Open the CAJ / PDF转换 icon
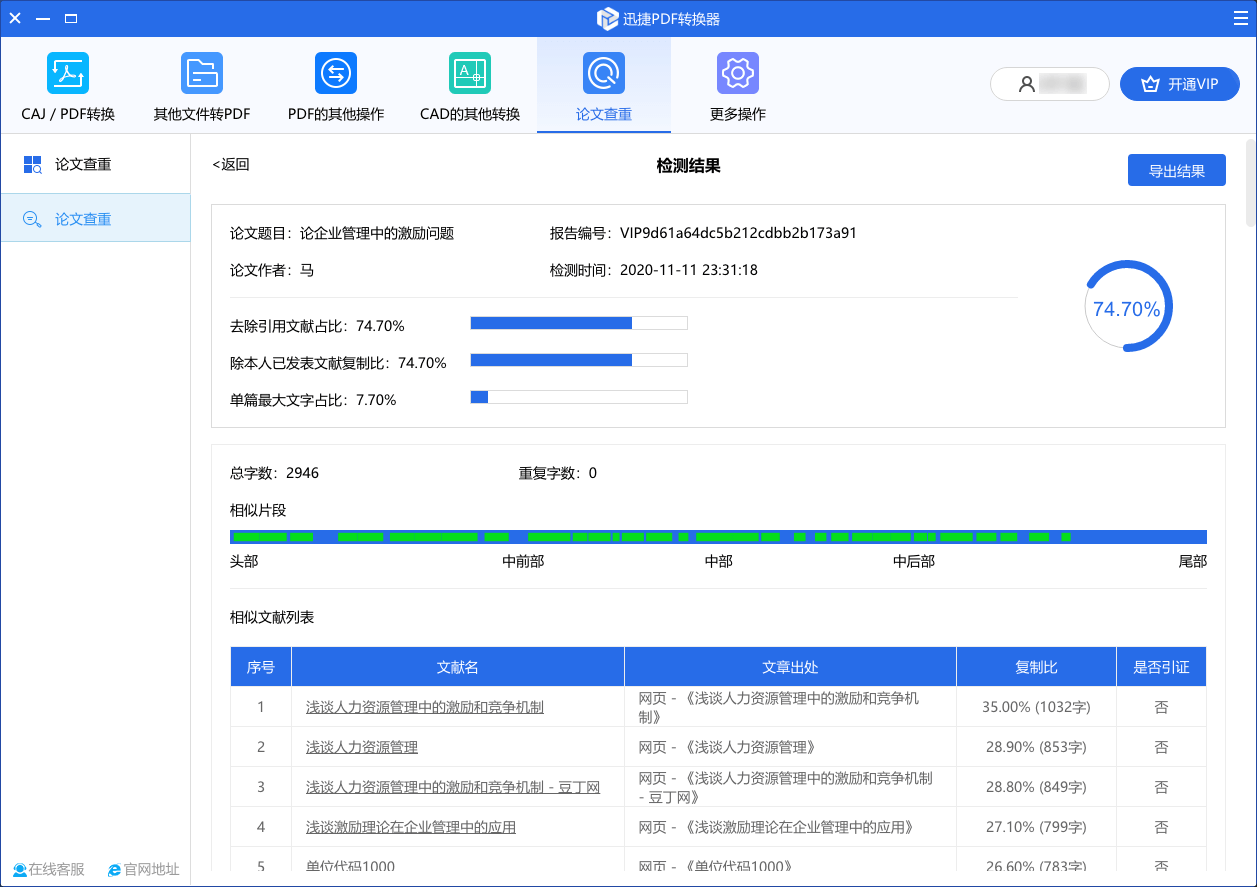 (68, 73)
